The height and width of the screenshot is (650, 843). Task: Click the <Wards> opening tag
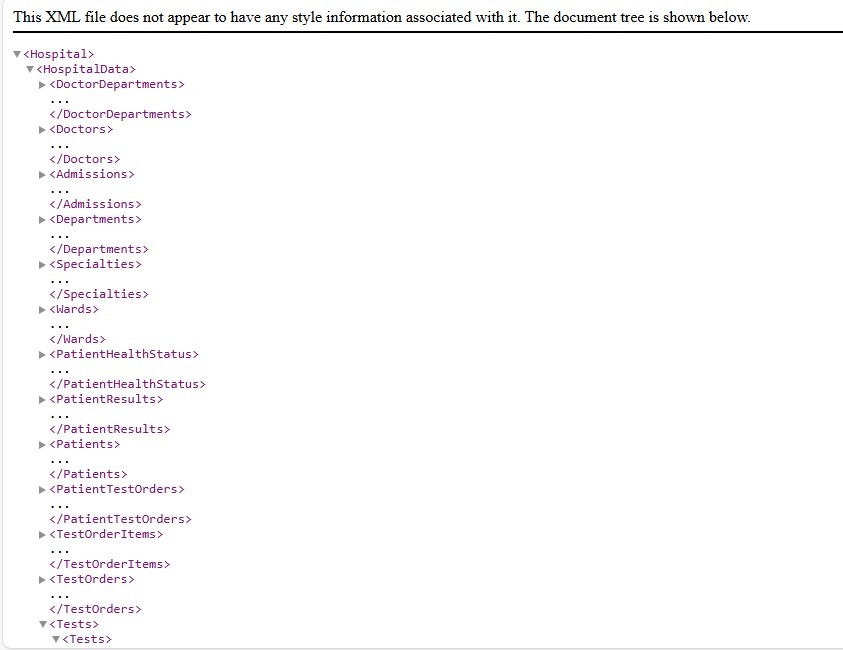(x=74, y=309)
